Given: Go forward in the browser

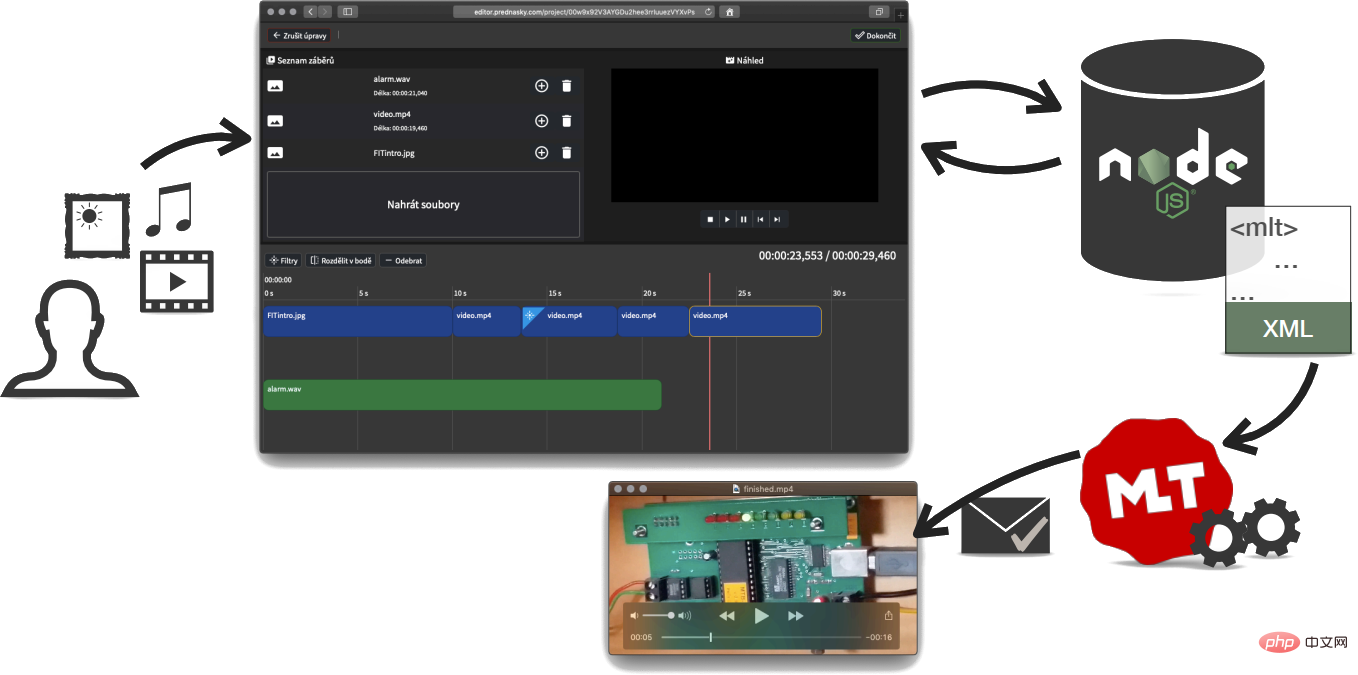Looking at the screenshot, I should pos(324,12).
